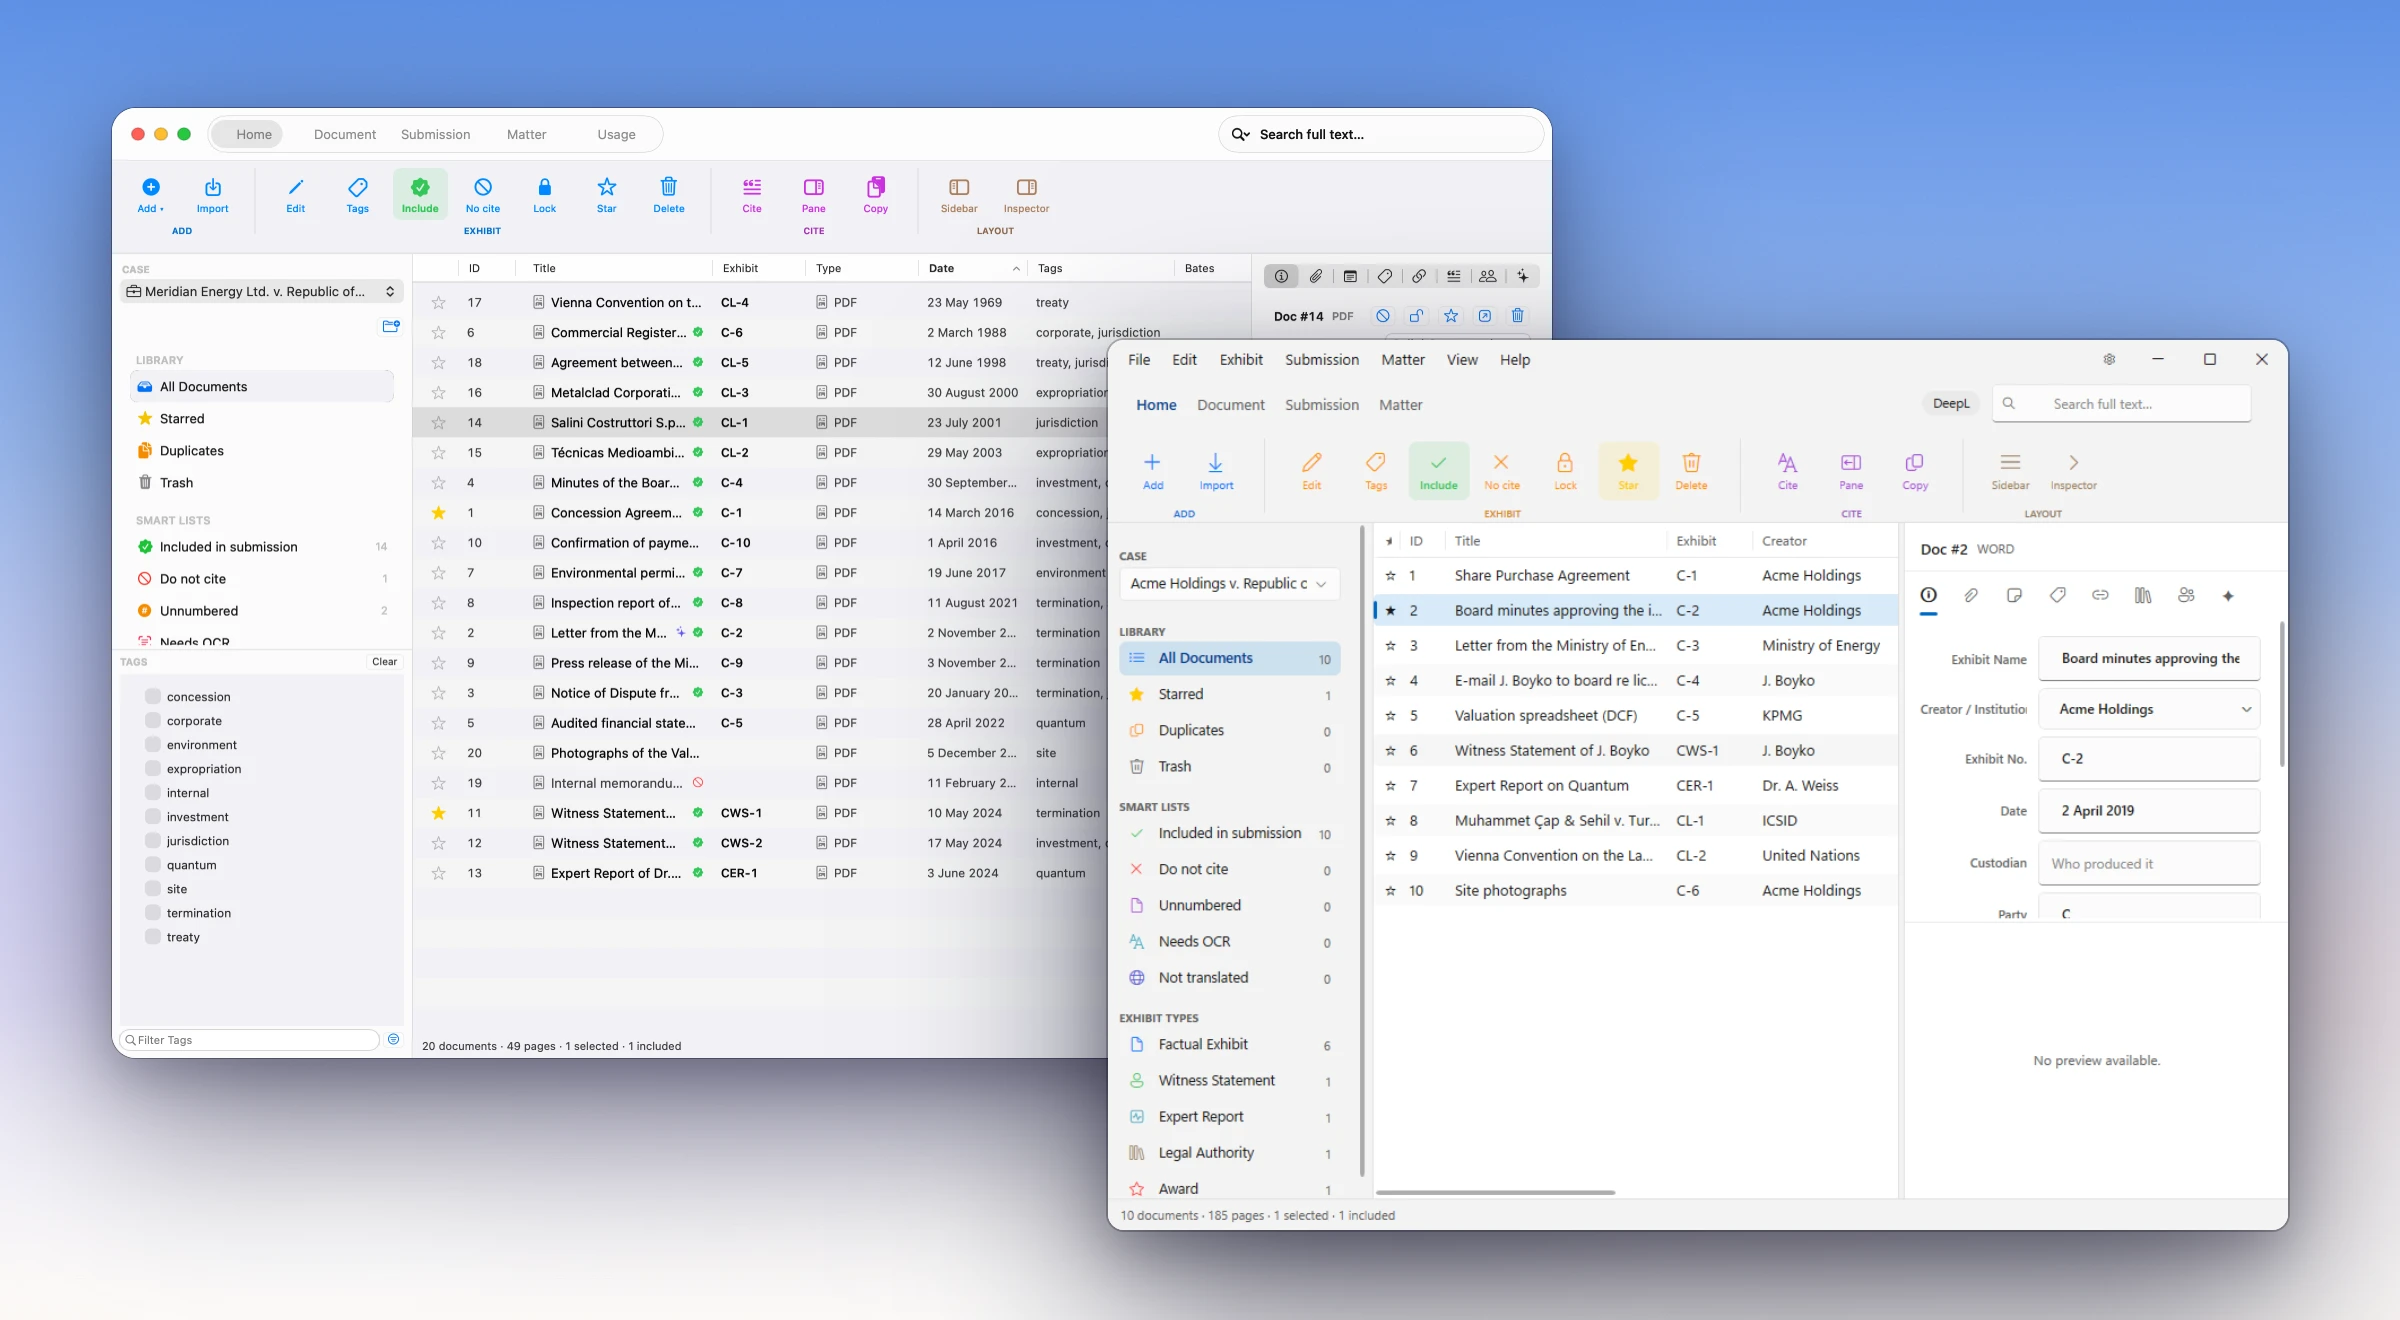The height and width of the screenshot is (1320, 2400).
Task: Open the Acme Holdings case dropdown
Action: (1229, 583)
